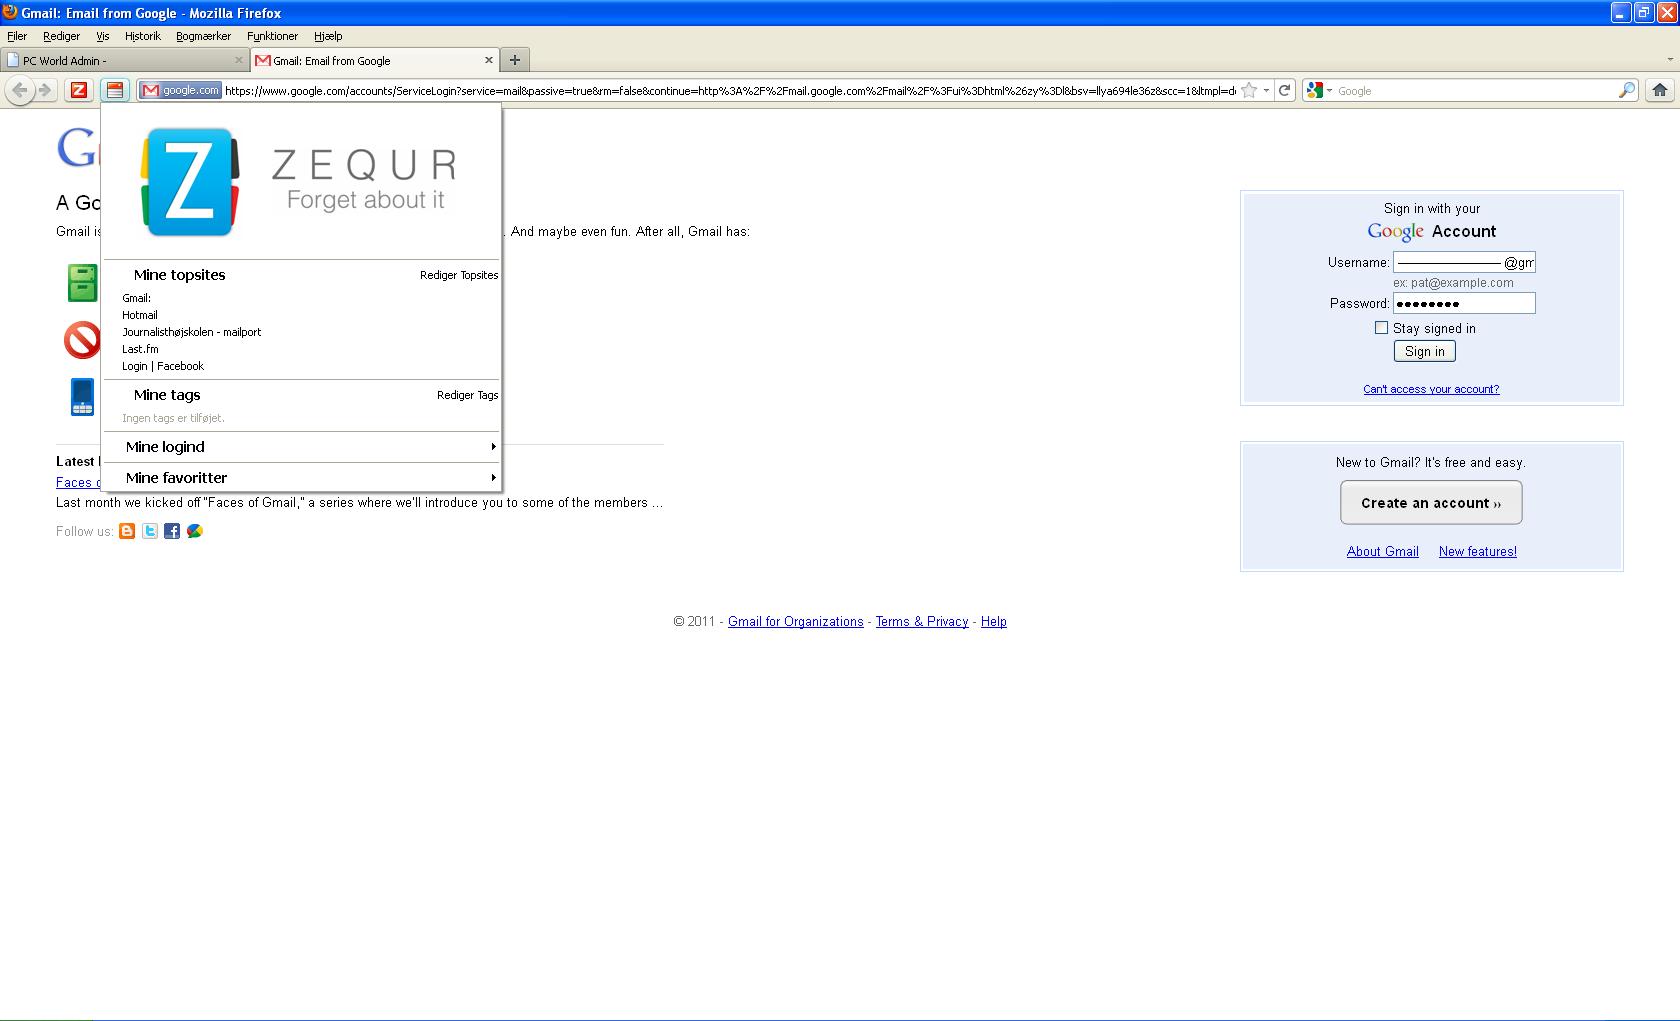Viewport: 1680px width, 1021px height.
Task: Click the green file cabinet icon
Action: (x=82, y=283)
